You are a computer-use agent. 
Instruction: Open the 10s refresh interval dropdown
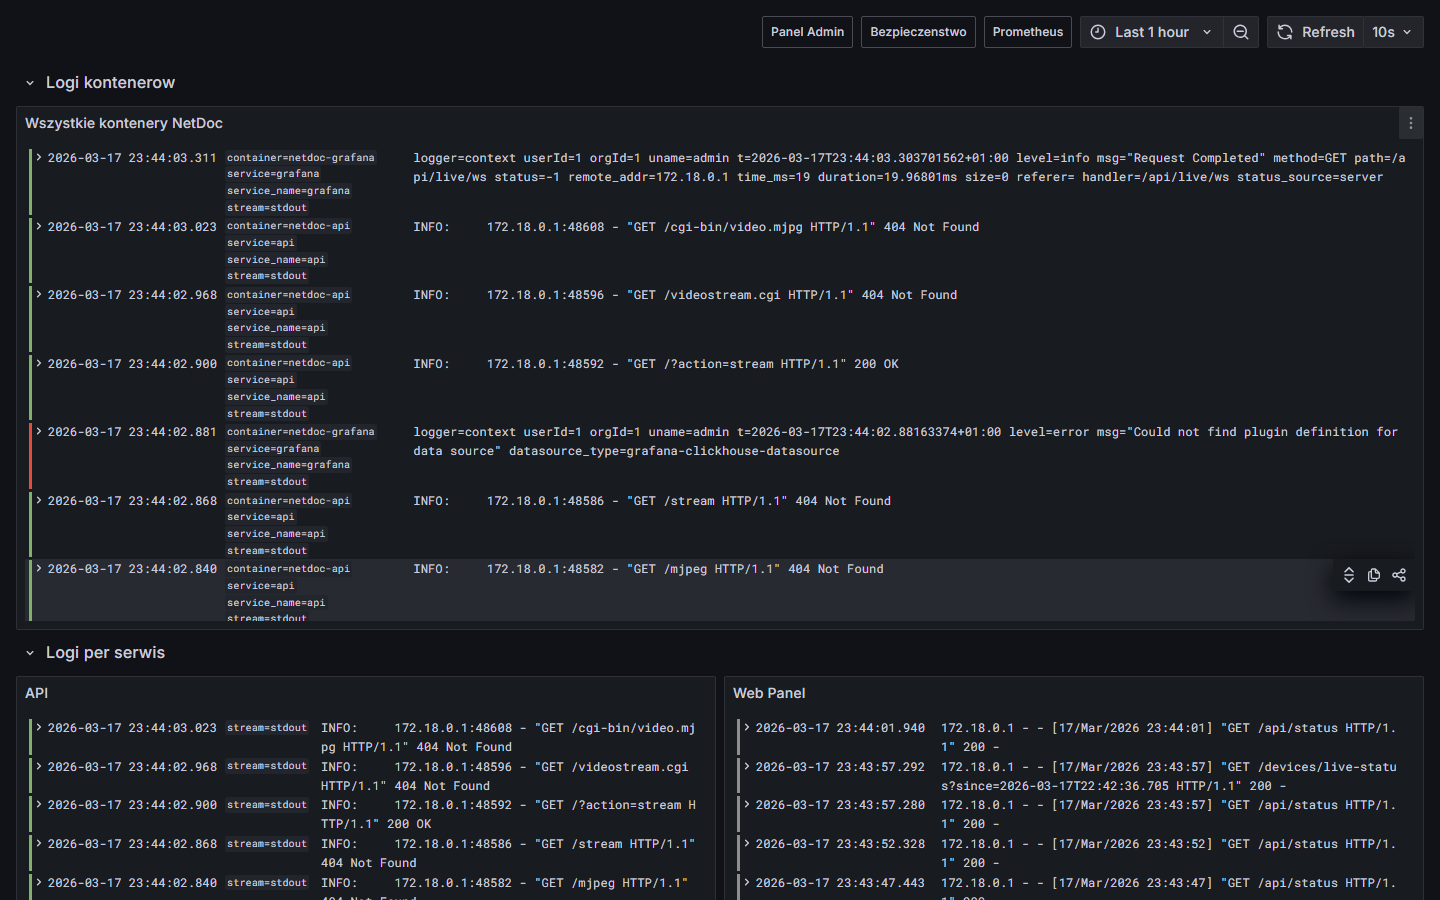pyautogui.click(x=1392, y=32)
